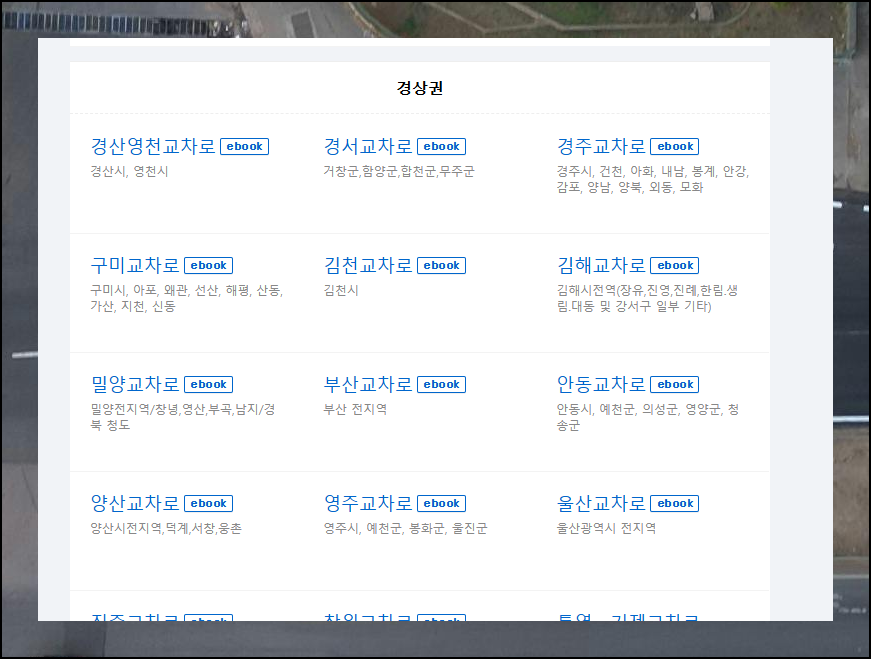Viewport: 871px width, 659px height.
Task: Click the 구미시, 아포, 왜관 area description
Action: coord(187,298)
